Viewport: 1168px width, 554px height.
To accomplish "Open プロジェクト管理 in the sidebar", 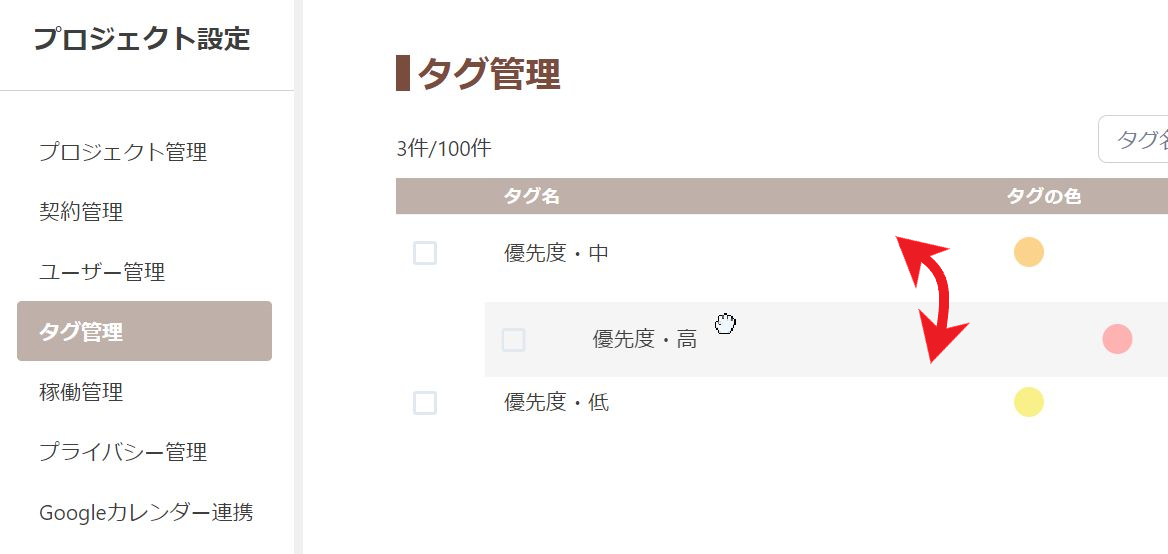I will (123, 152).
